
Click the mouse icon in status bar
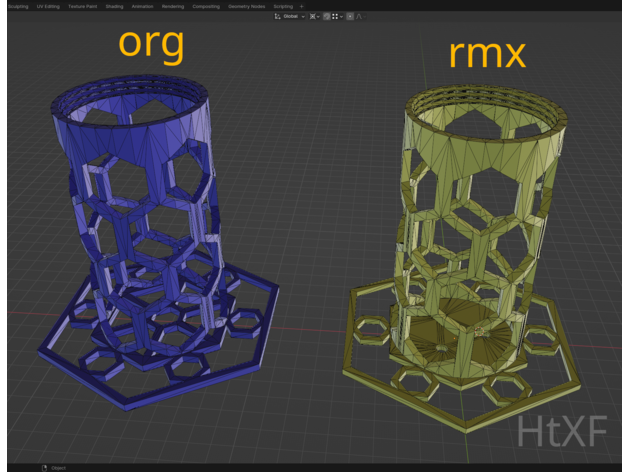44,467
